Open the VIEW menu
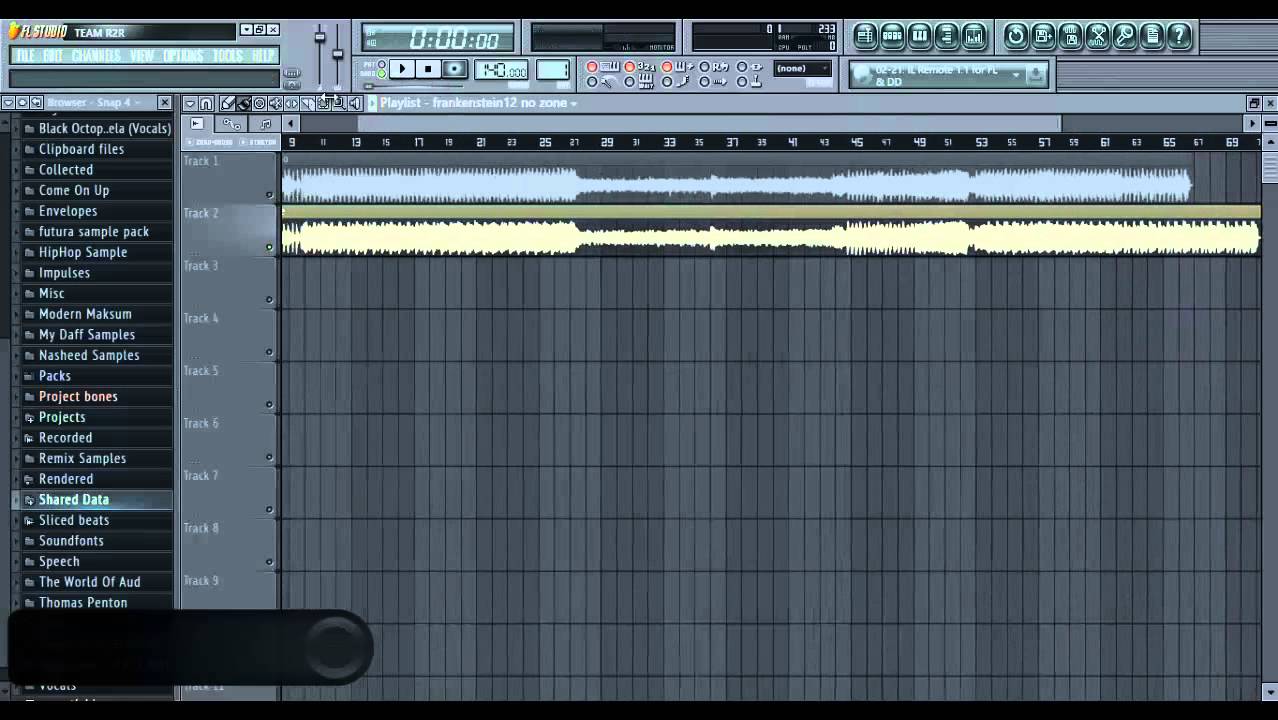Viewport: 1278px width, 720px height. tap(142, 56)
